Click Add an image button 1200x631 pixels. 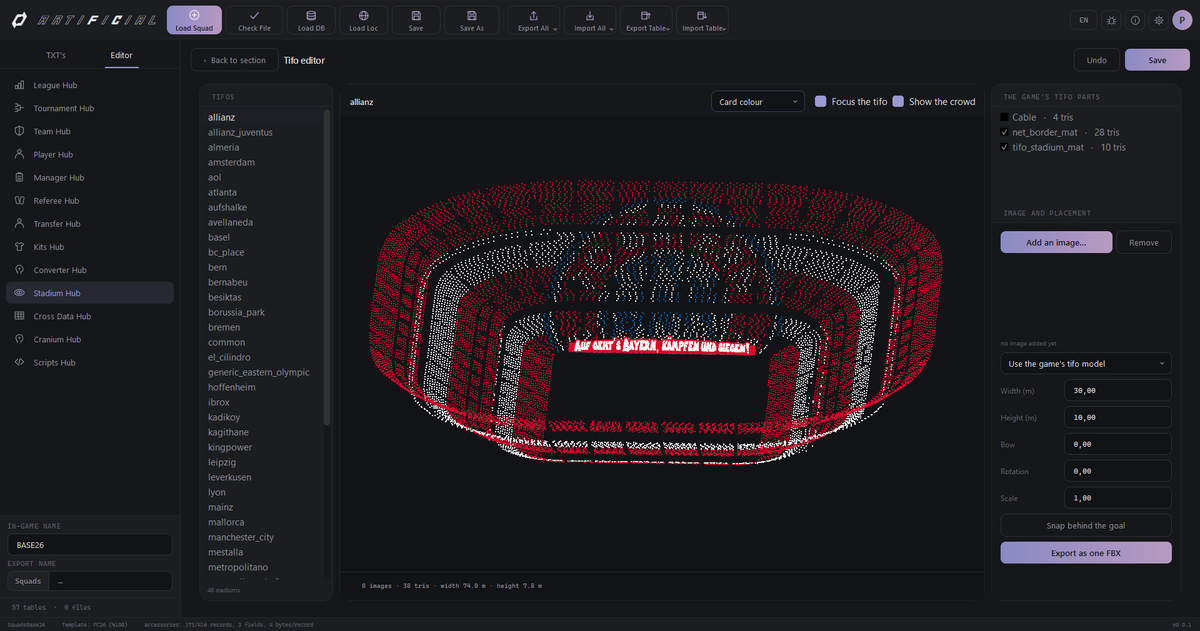click(x=1056, y=242)
